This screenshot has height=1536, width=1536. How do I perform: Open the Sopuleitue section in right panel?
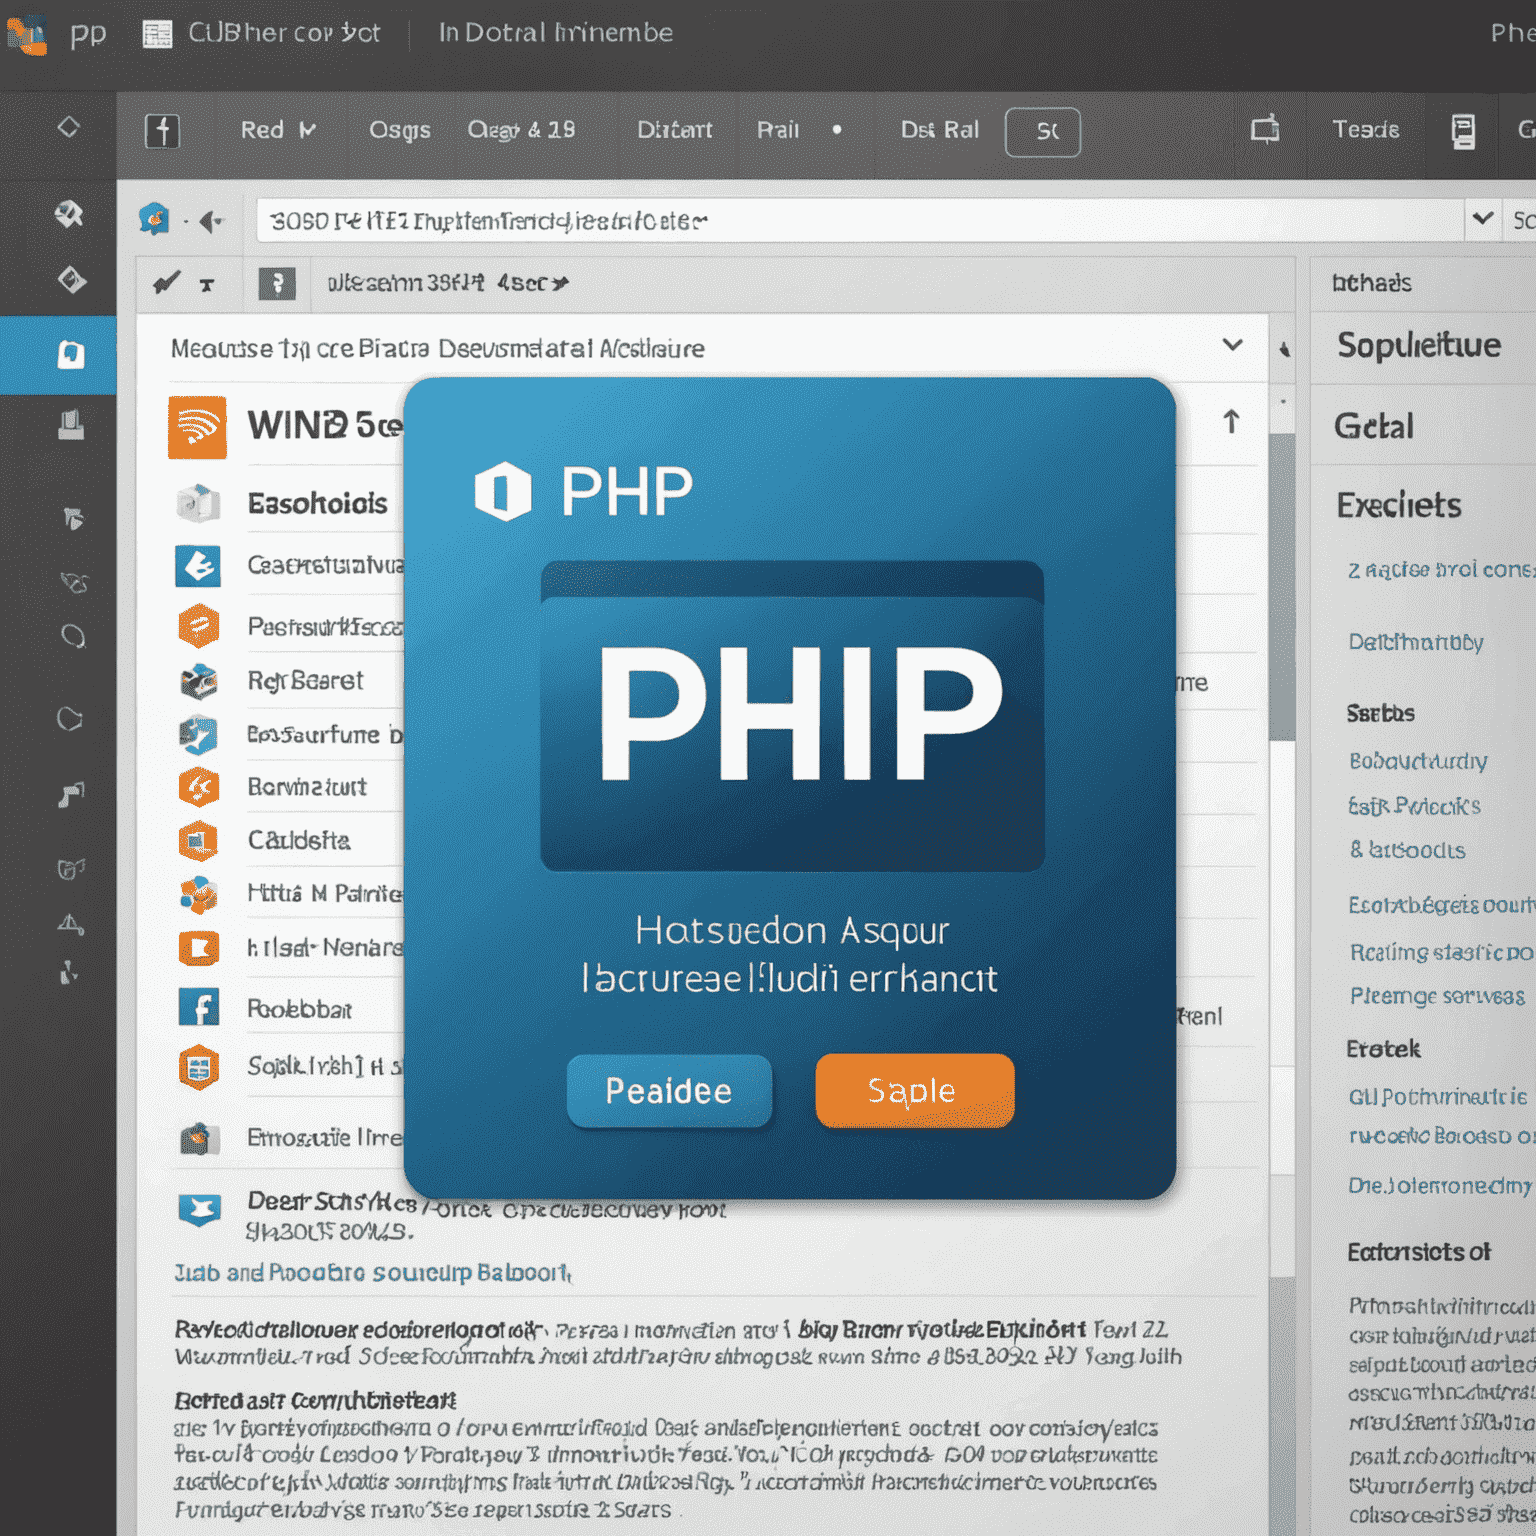coord(1418,346)
